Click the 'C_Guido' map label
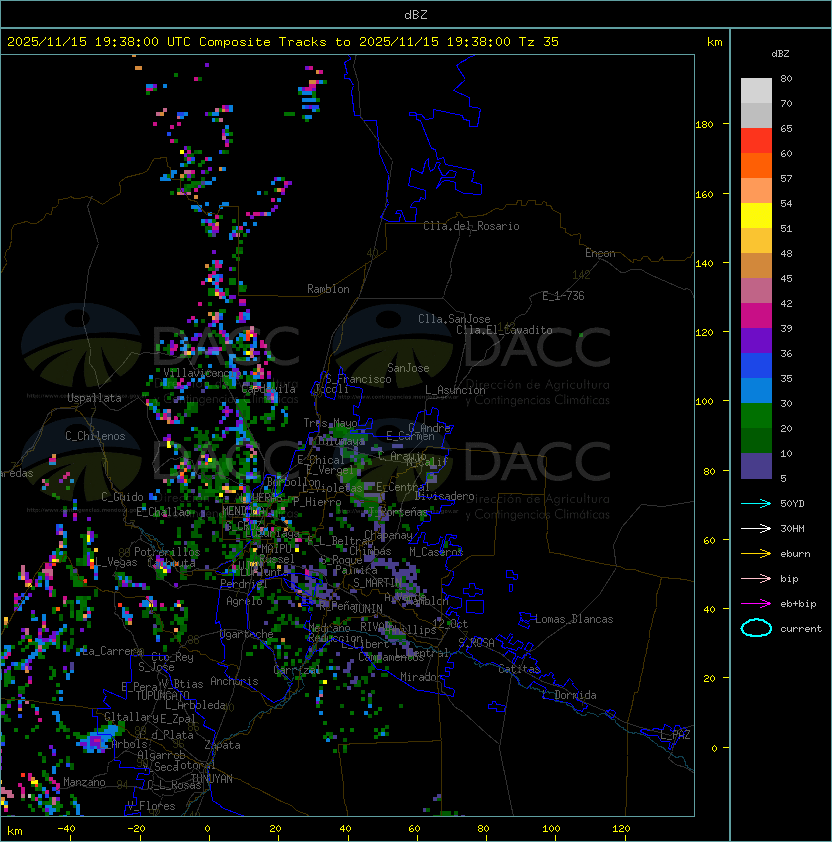 point(122,497)
